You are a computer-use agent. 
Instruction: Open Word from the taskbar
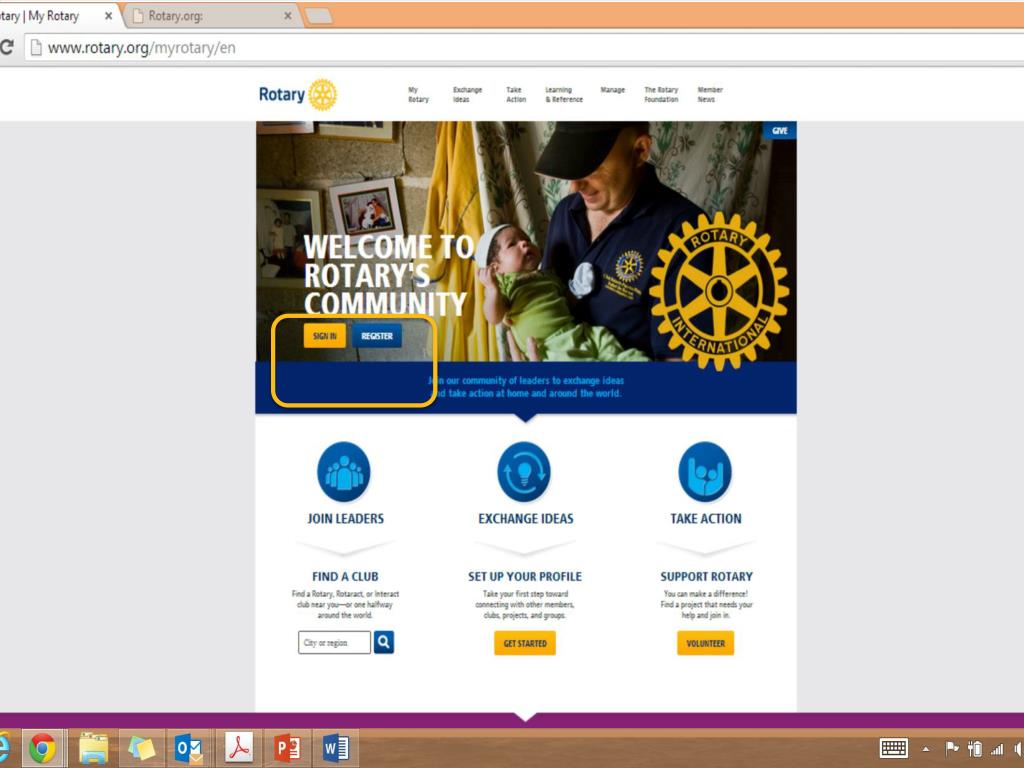pos(336,748)
